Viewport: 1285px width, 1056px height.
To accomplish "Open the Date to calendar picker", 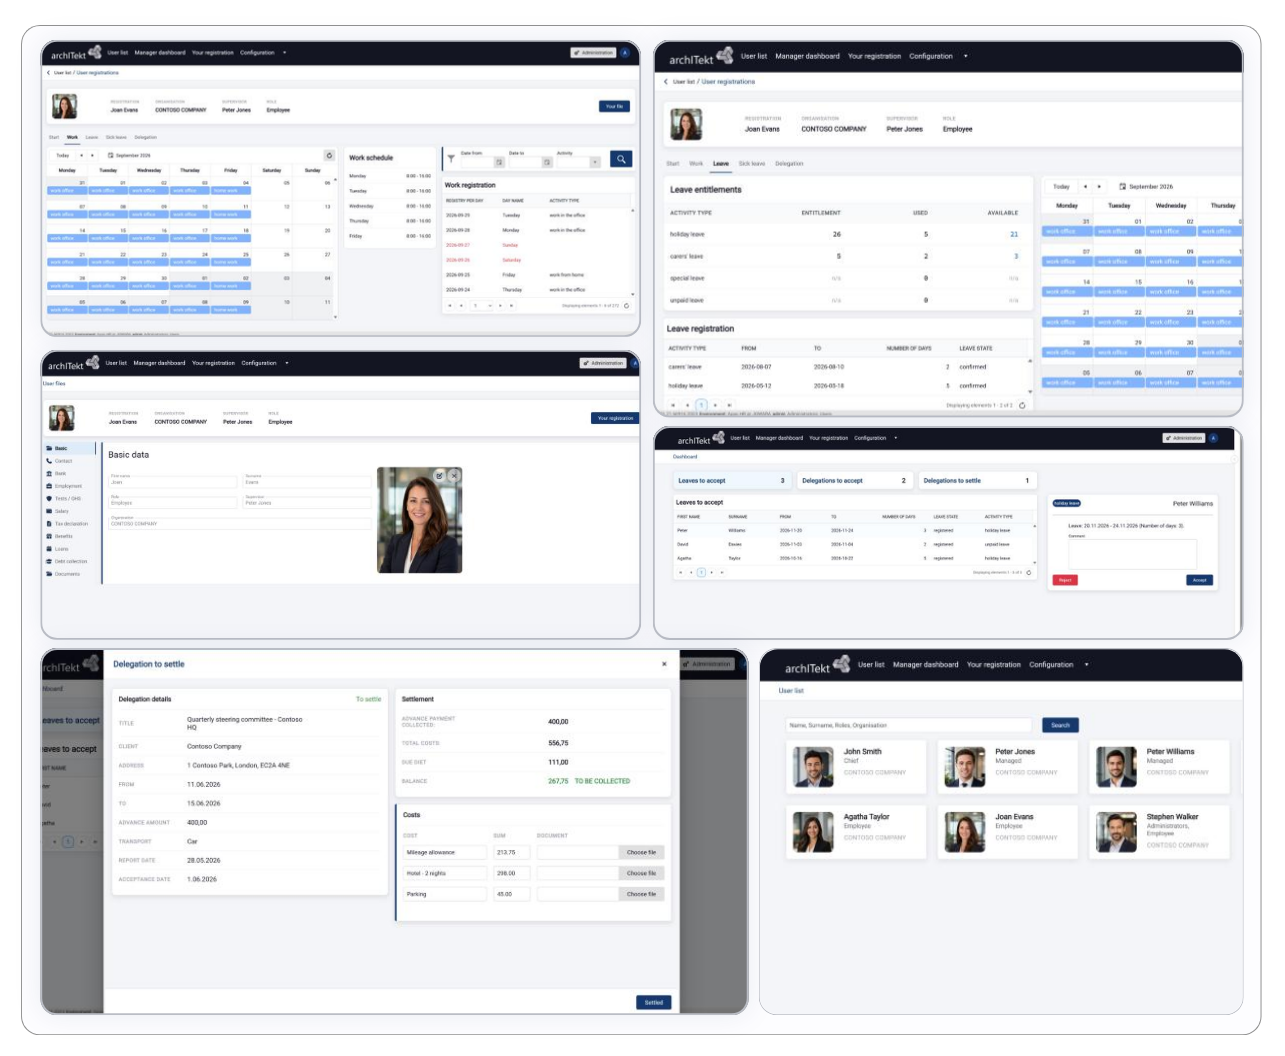I will pyautogui.click(x=547, y=162).
